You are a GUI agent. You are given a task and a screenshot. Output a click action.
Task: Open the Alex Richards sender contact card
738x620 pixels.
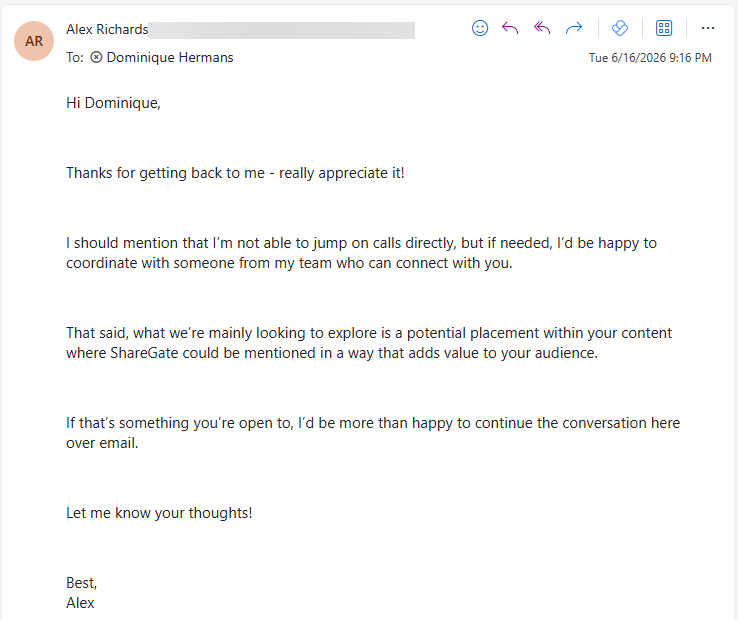[x=107, y=29]
